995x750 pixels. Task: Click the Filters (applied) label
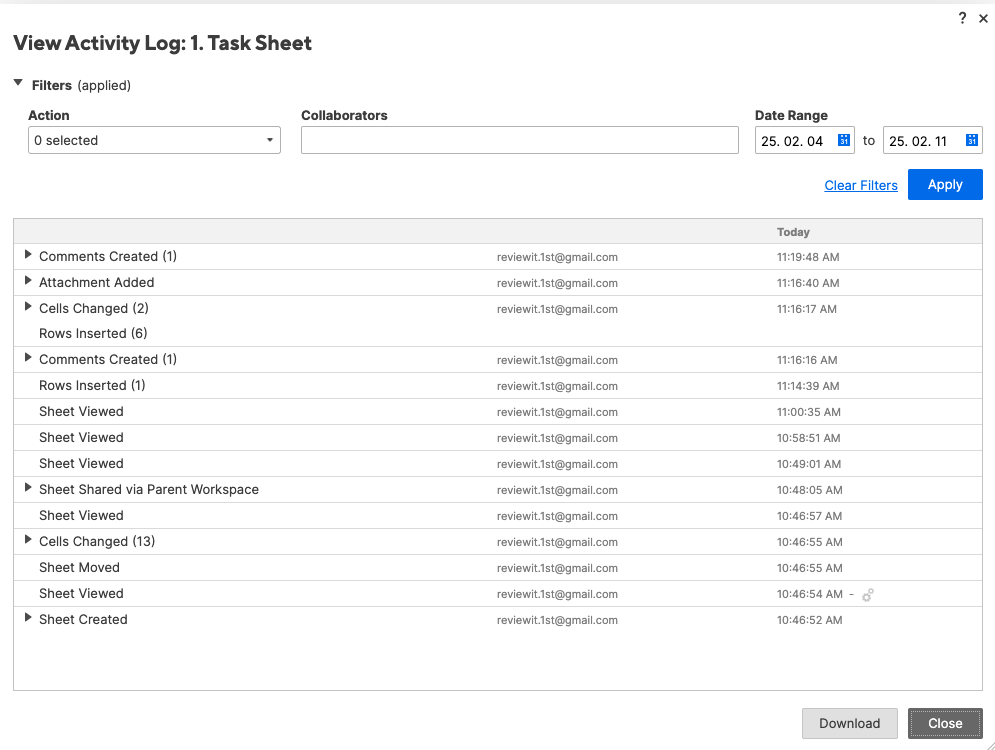click(x=81, y=86)
